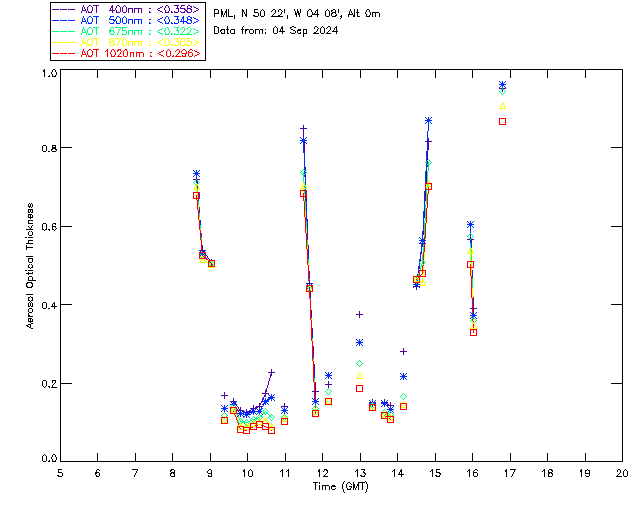This screenshot has height=512, width=640.
Task: Click the AOT 500nm legend entry
Action: click(x=127, y=20)
